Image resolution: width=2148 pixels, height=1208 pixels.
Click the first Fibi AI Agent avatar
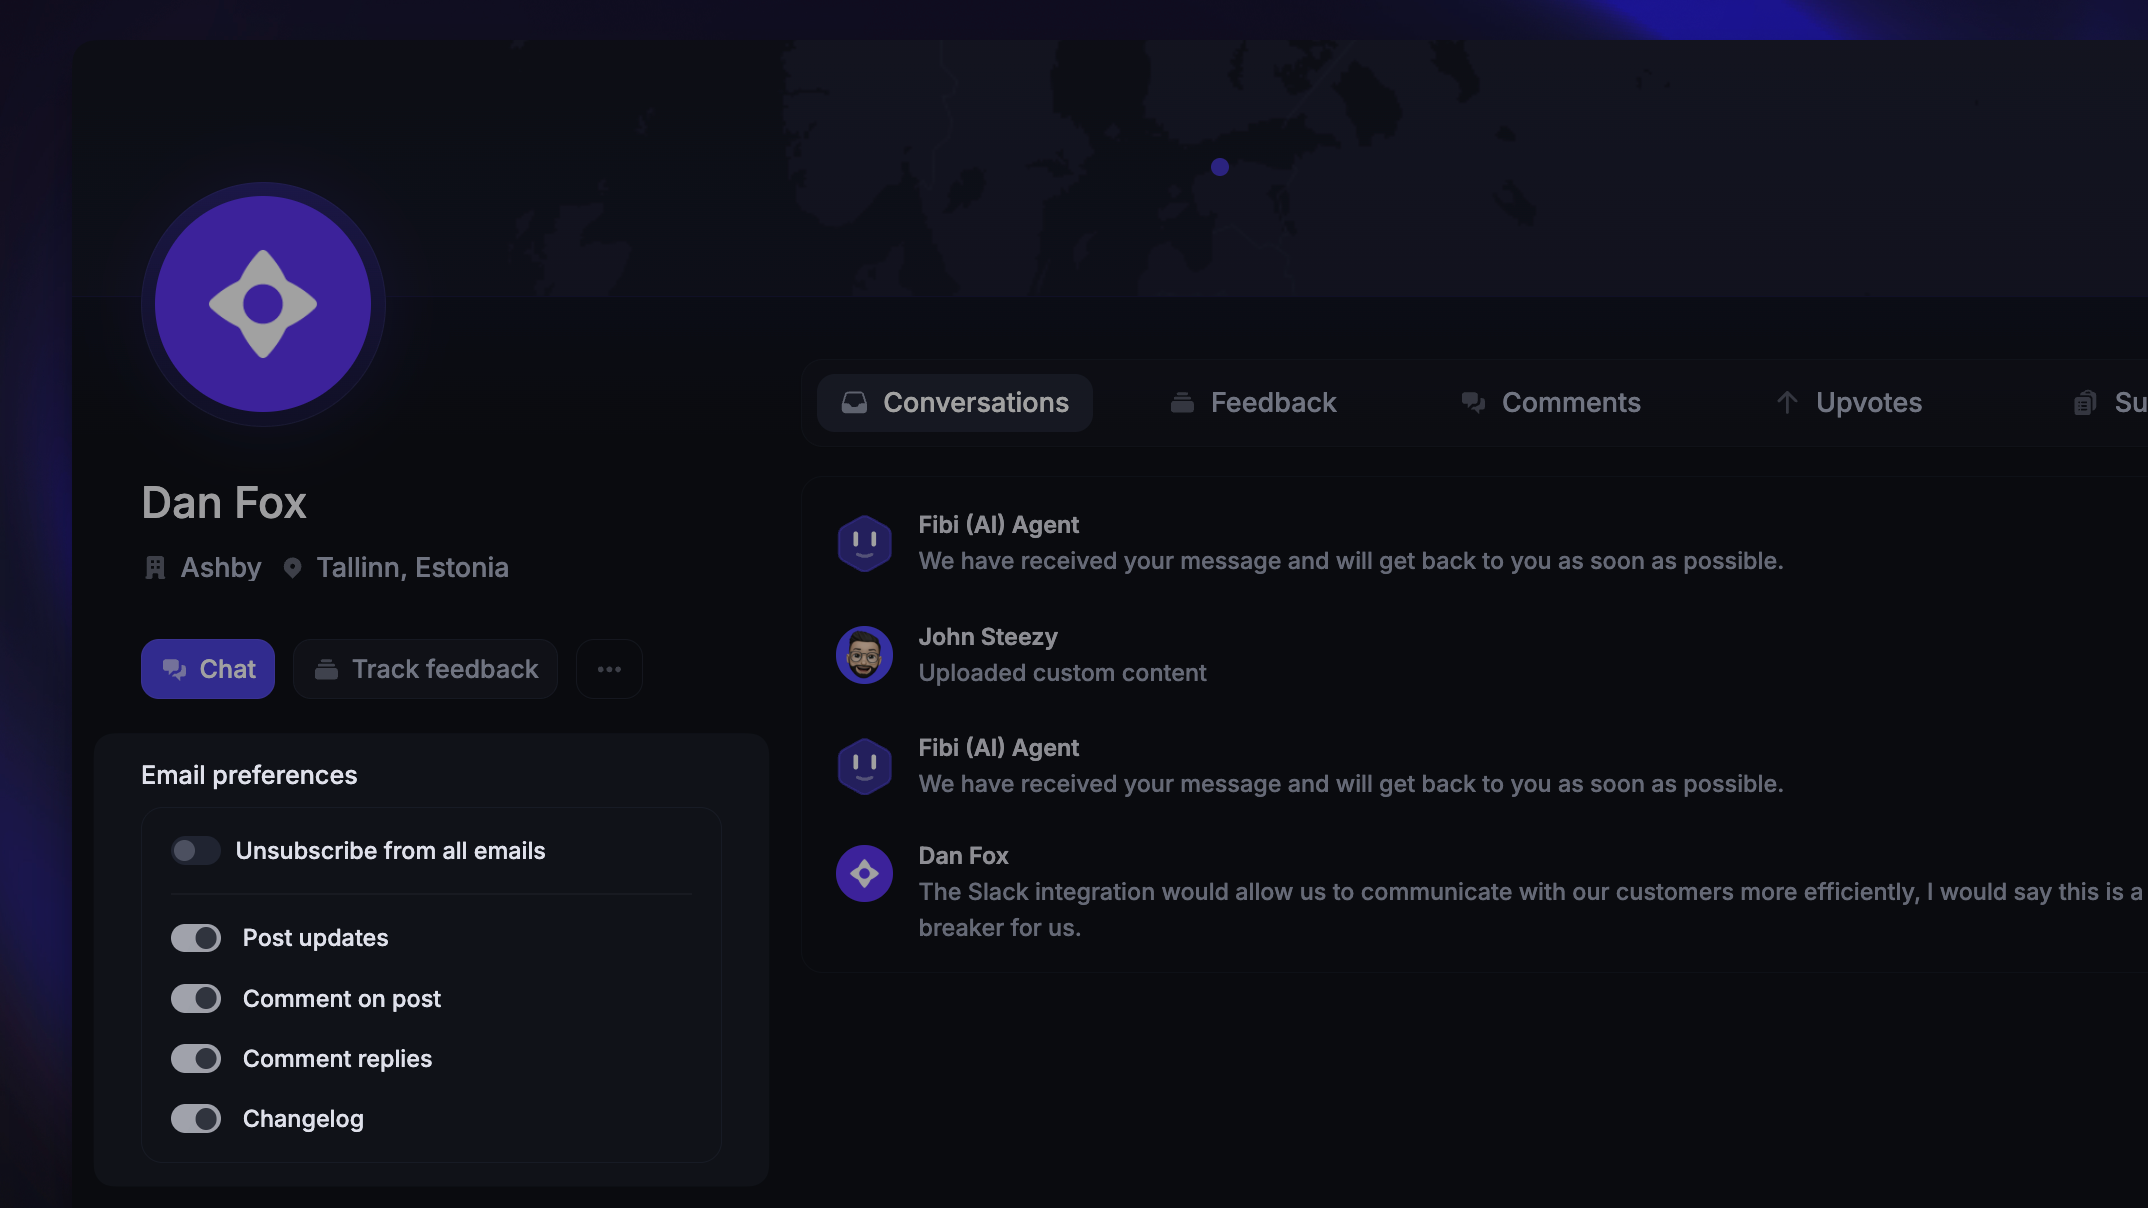864,543
